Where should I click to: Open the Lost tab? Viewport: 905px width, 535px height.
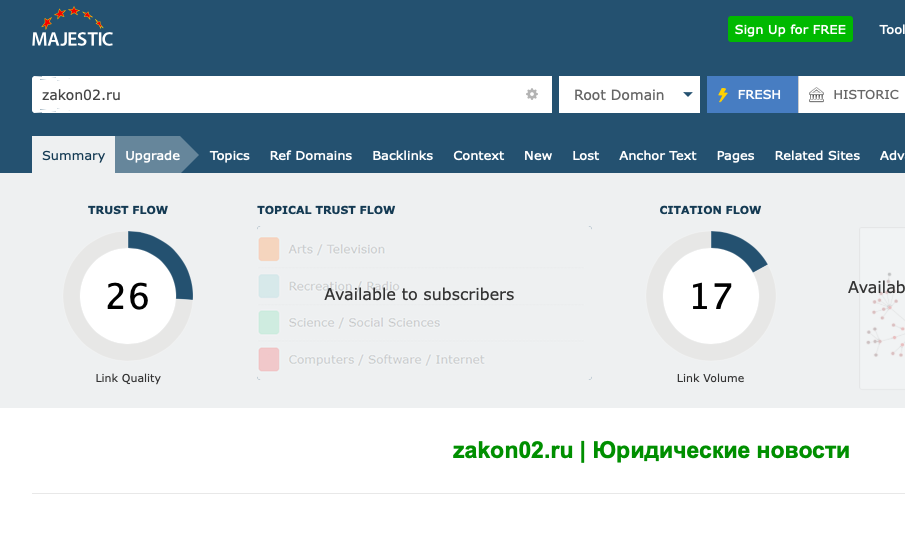coord(585,155)
